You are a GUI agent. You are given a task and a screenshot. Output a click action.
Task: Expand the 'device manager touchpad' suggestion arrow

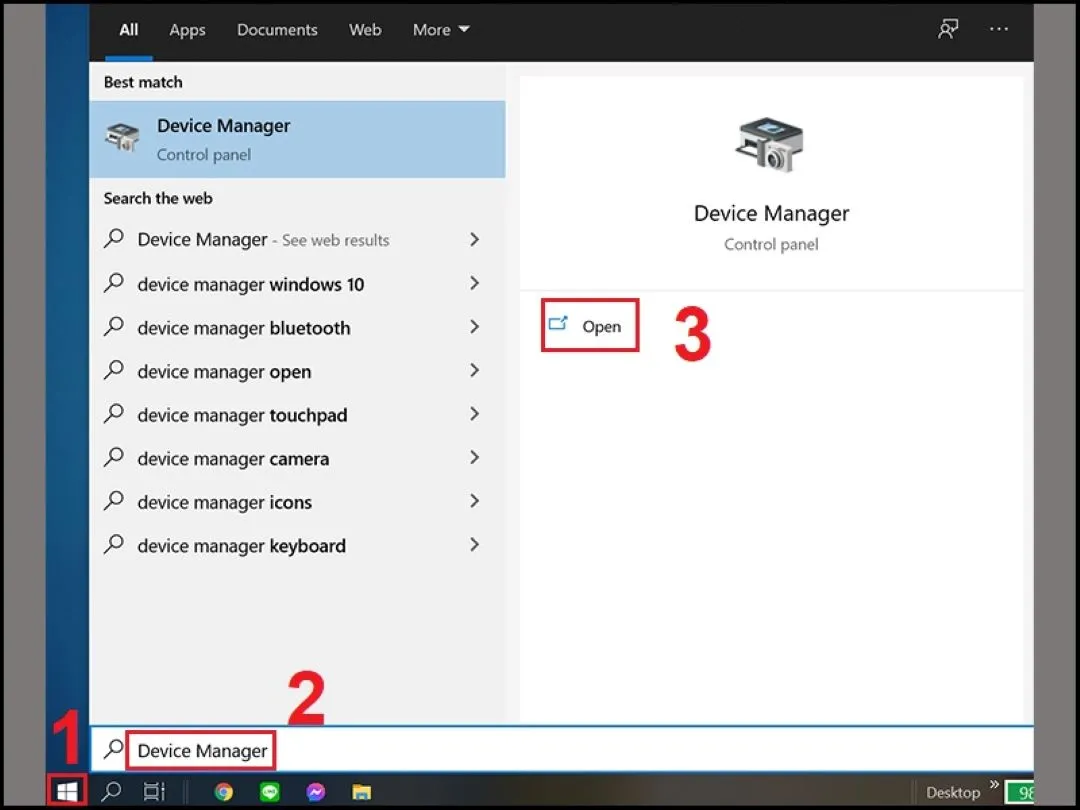[x=474, y=414]
